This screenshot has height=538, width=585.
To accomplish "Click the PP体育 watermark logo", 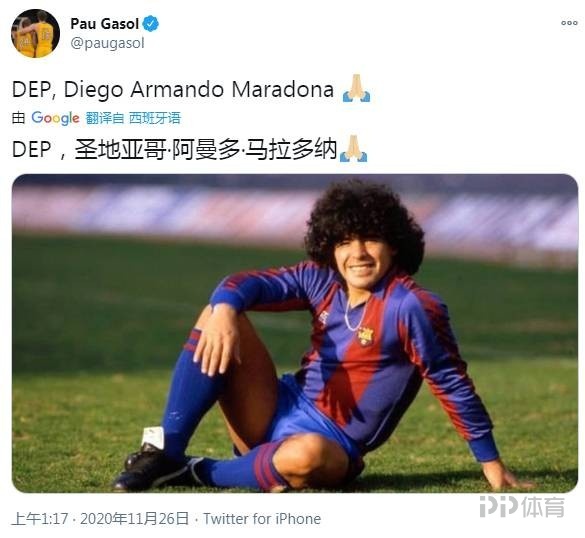I will click(522, 506).
